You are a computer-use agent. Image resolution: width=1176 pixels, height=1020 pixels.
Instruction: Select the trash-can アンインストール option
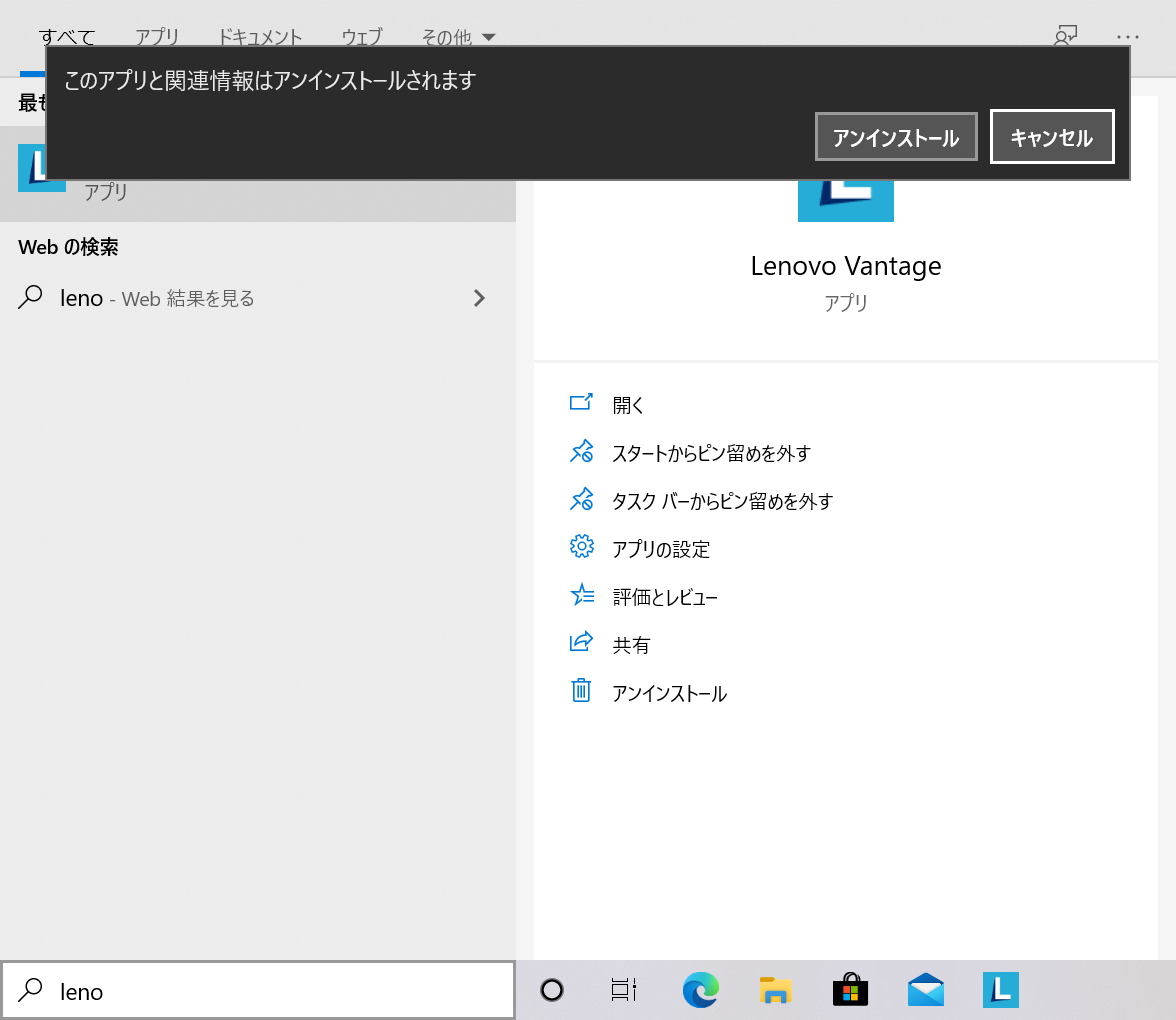668,692
